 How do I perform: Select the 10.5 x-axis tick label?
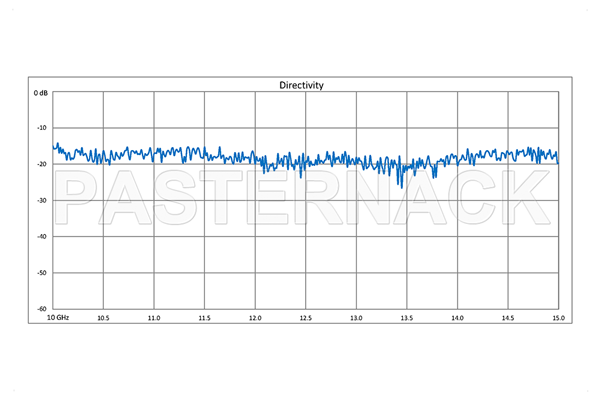click(103, 318)
